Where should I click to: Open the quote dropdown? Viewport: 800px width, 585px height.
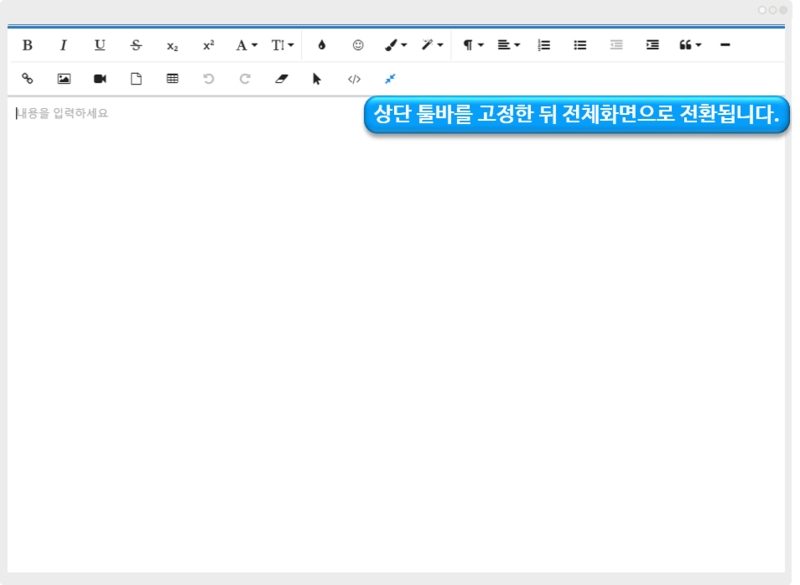click(690, 45)
